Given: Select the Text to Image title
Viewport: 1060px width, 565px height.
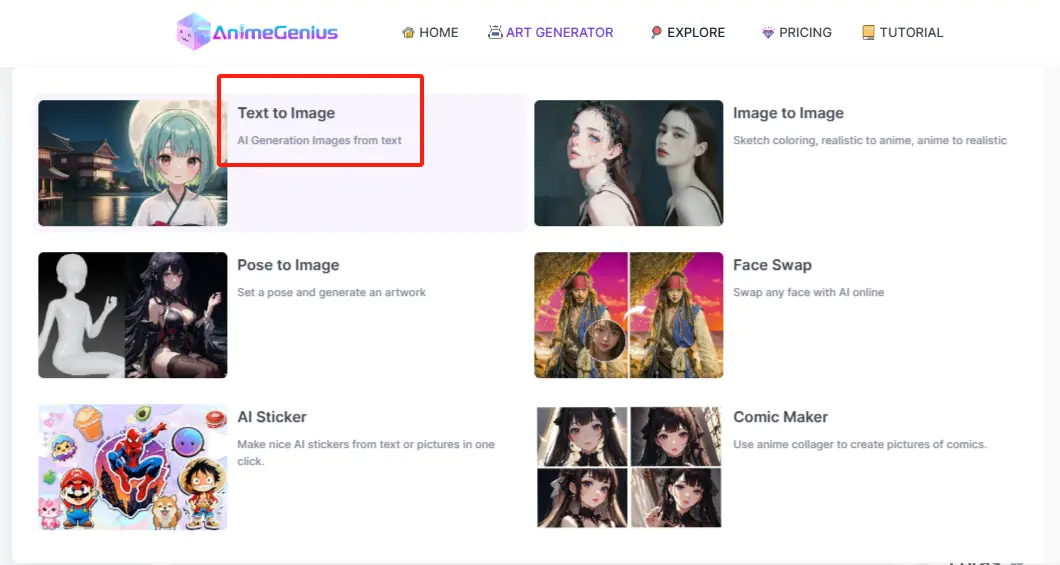Looking at the screenshot, I should coord(286,113).
